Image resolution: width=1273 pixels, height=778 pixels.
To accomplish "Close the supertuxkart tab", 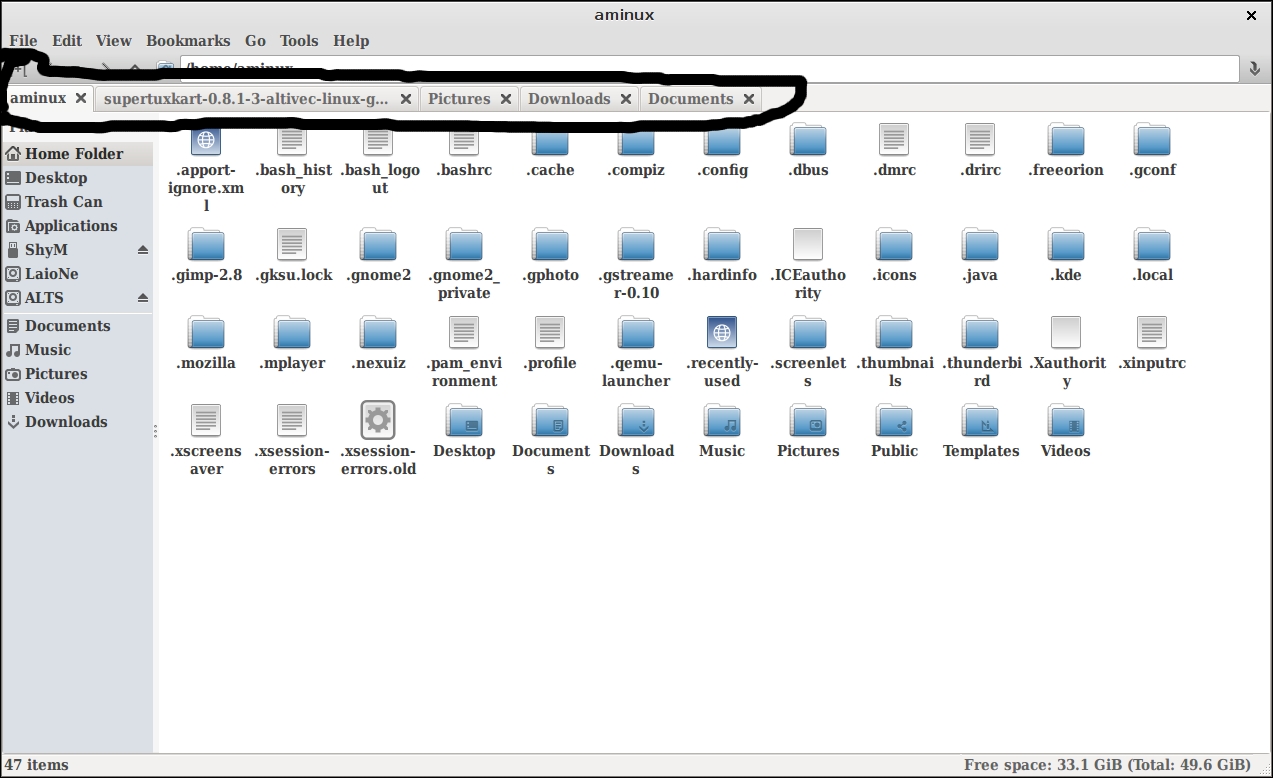I will [x=406, y=99].
